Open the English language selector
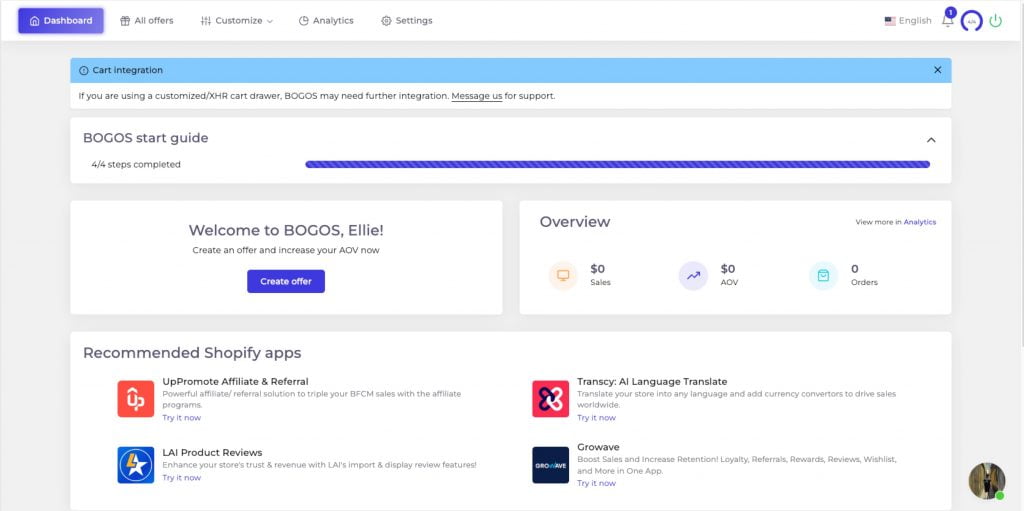This screenshot has width=1024, height=511. click(908, 21)
